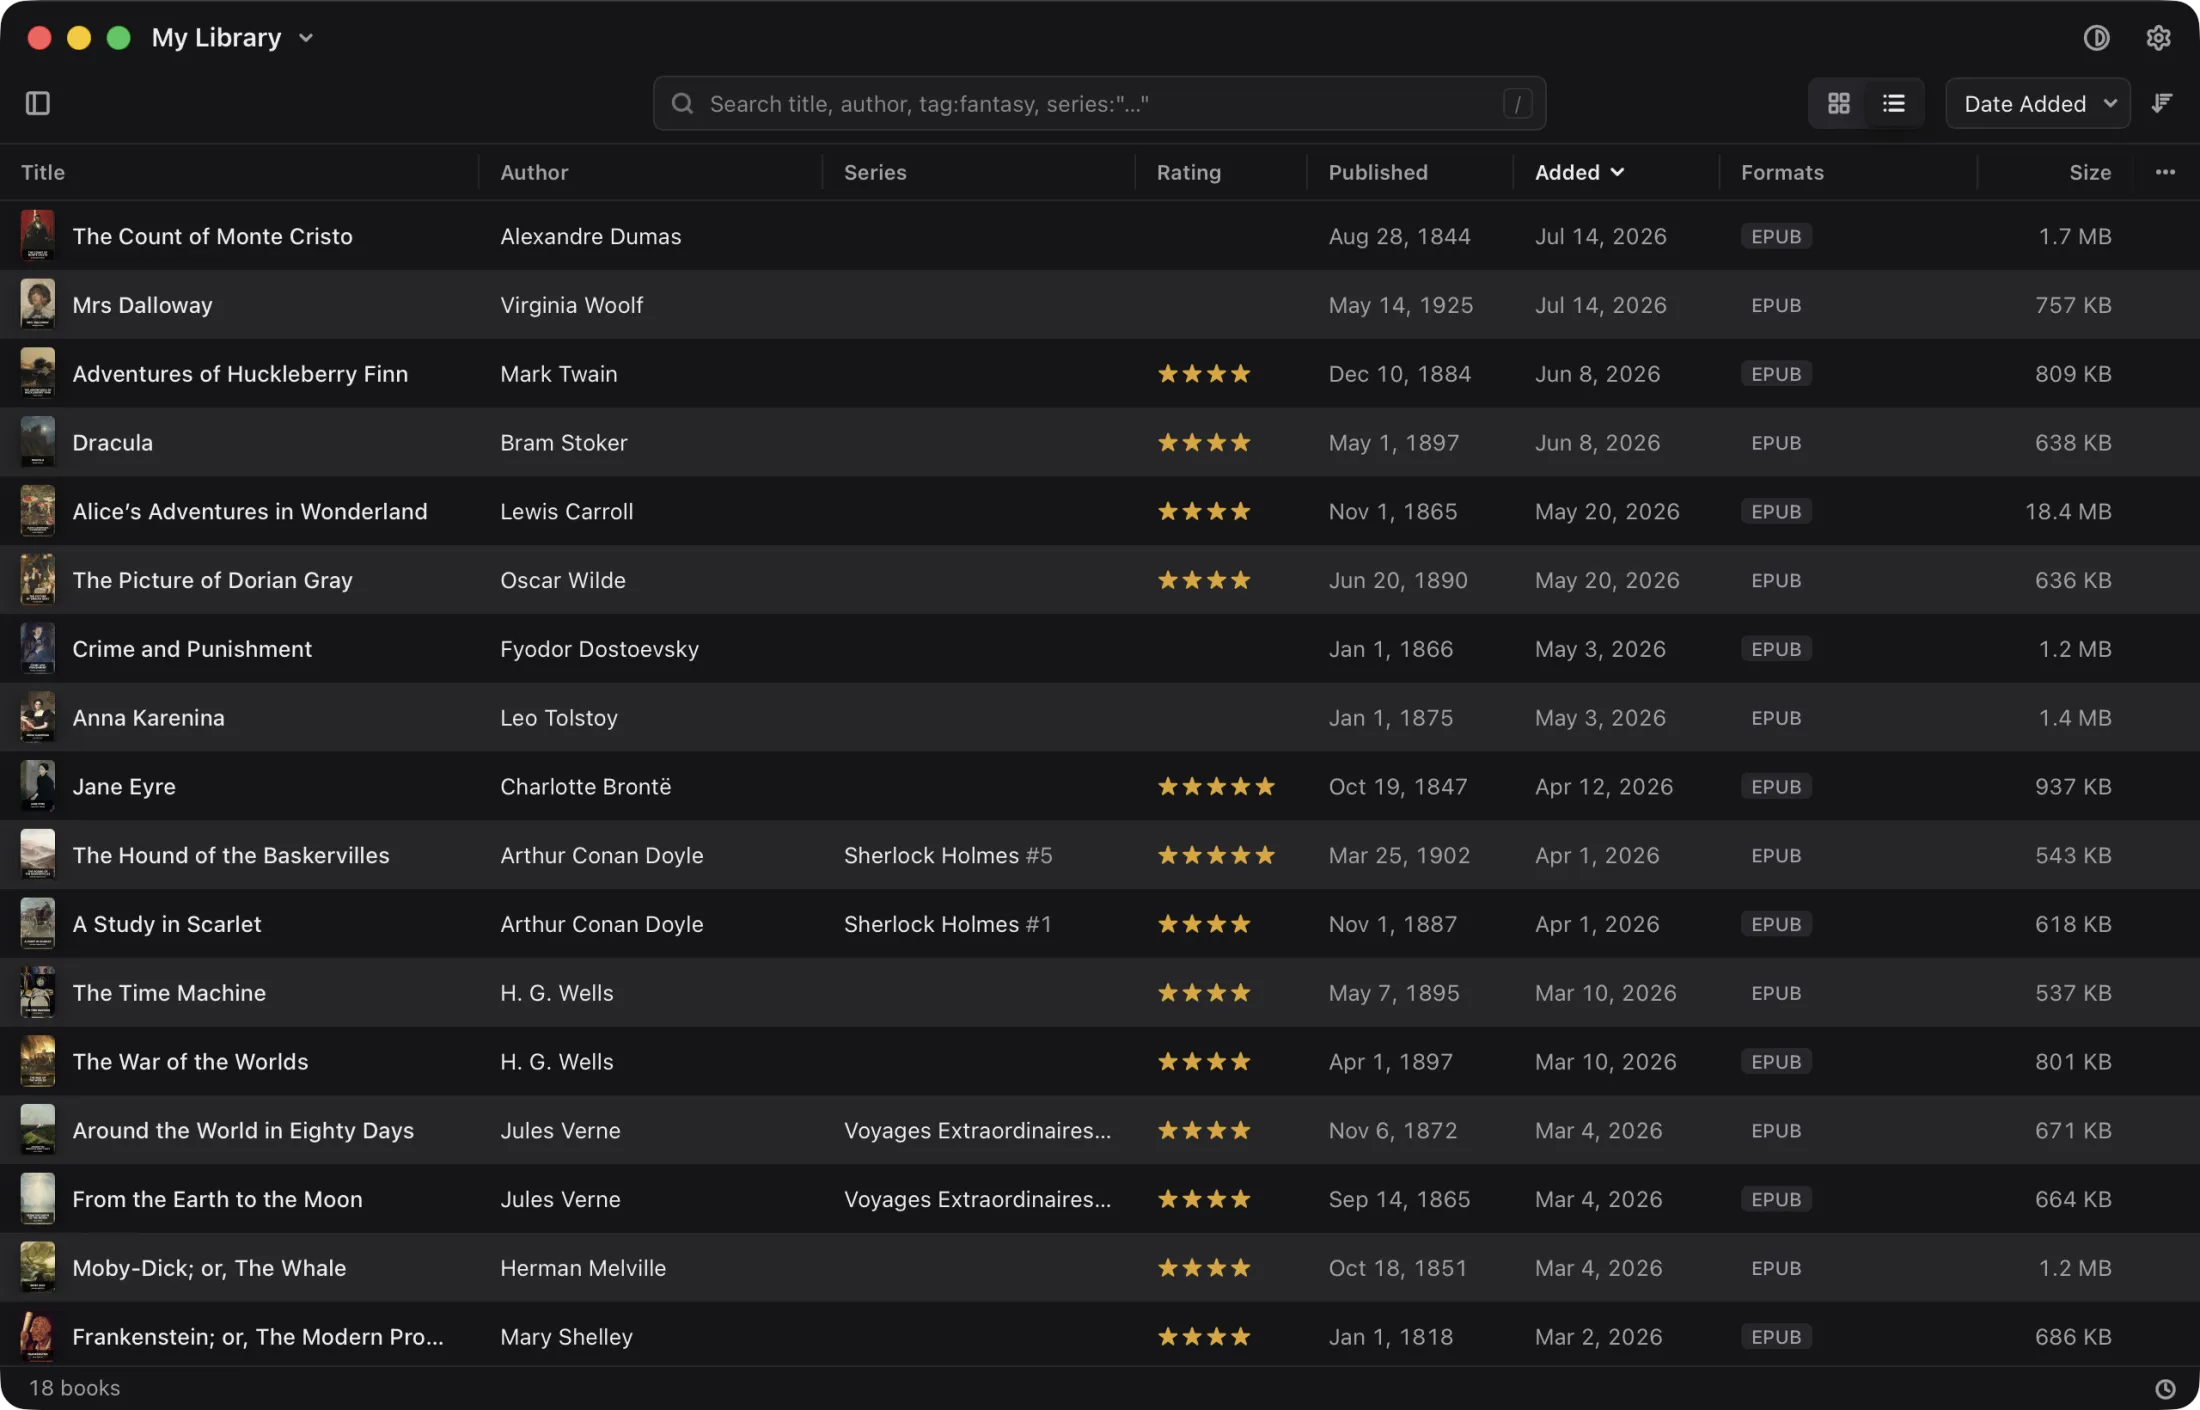
Task: Switch to list view
Action: pos(1893,103)
